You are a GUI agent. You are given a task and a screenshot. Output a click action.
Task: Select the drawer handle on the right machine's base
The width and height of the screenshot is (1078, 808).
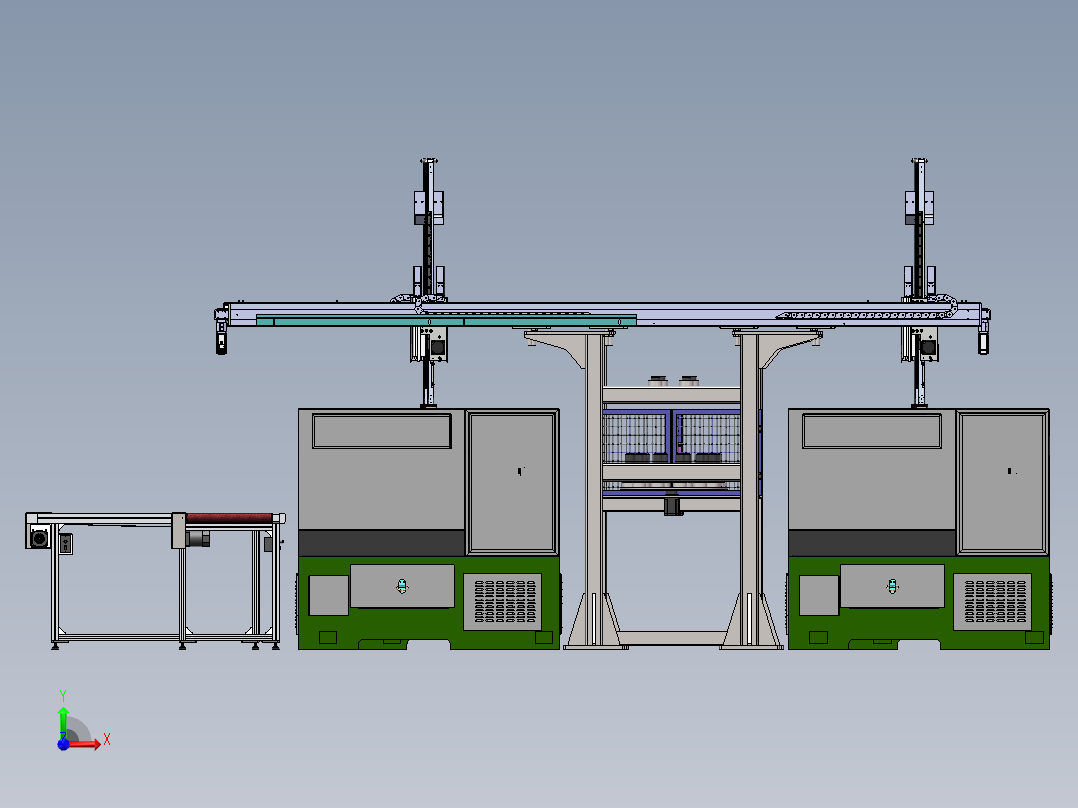[x=892, y=586]
